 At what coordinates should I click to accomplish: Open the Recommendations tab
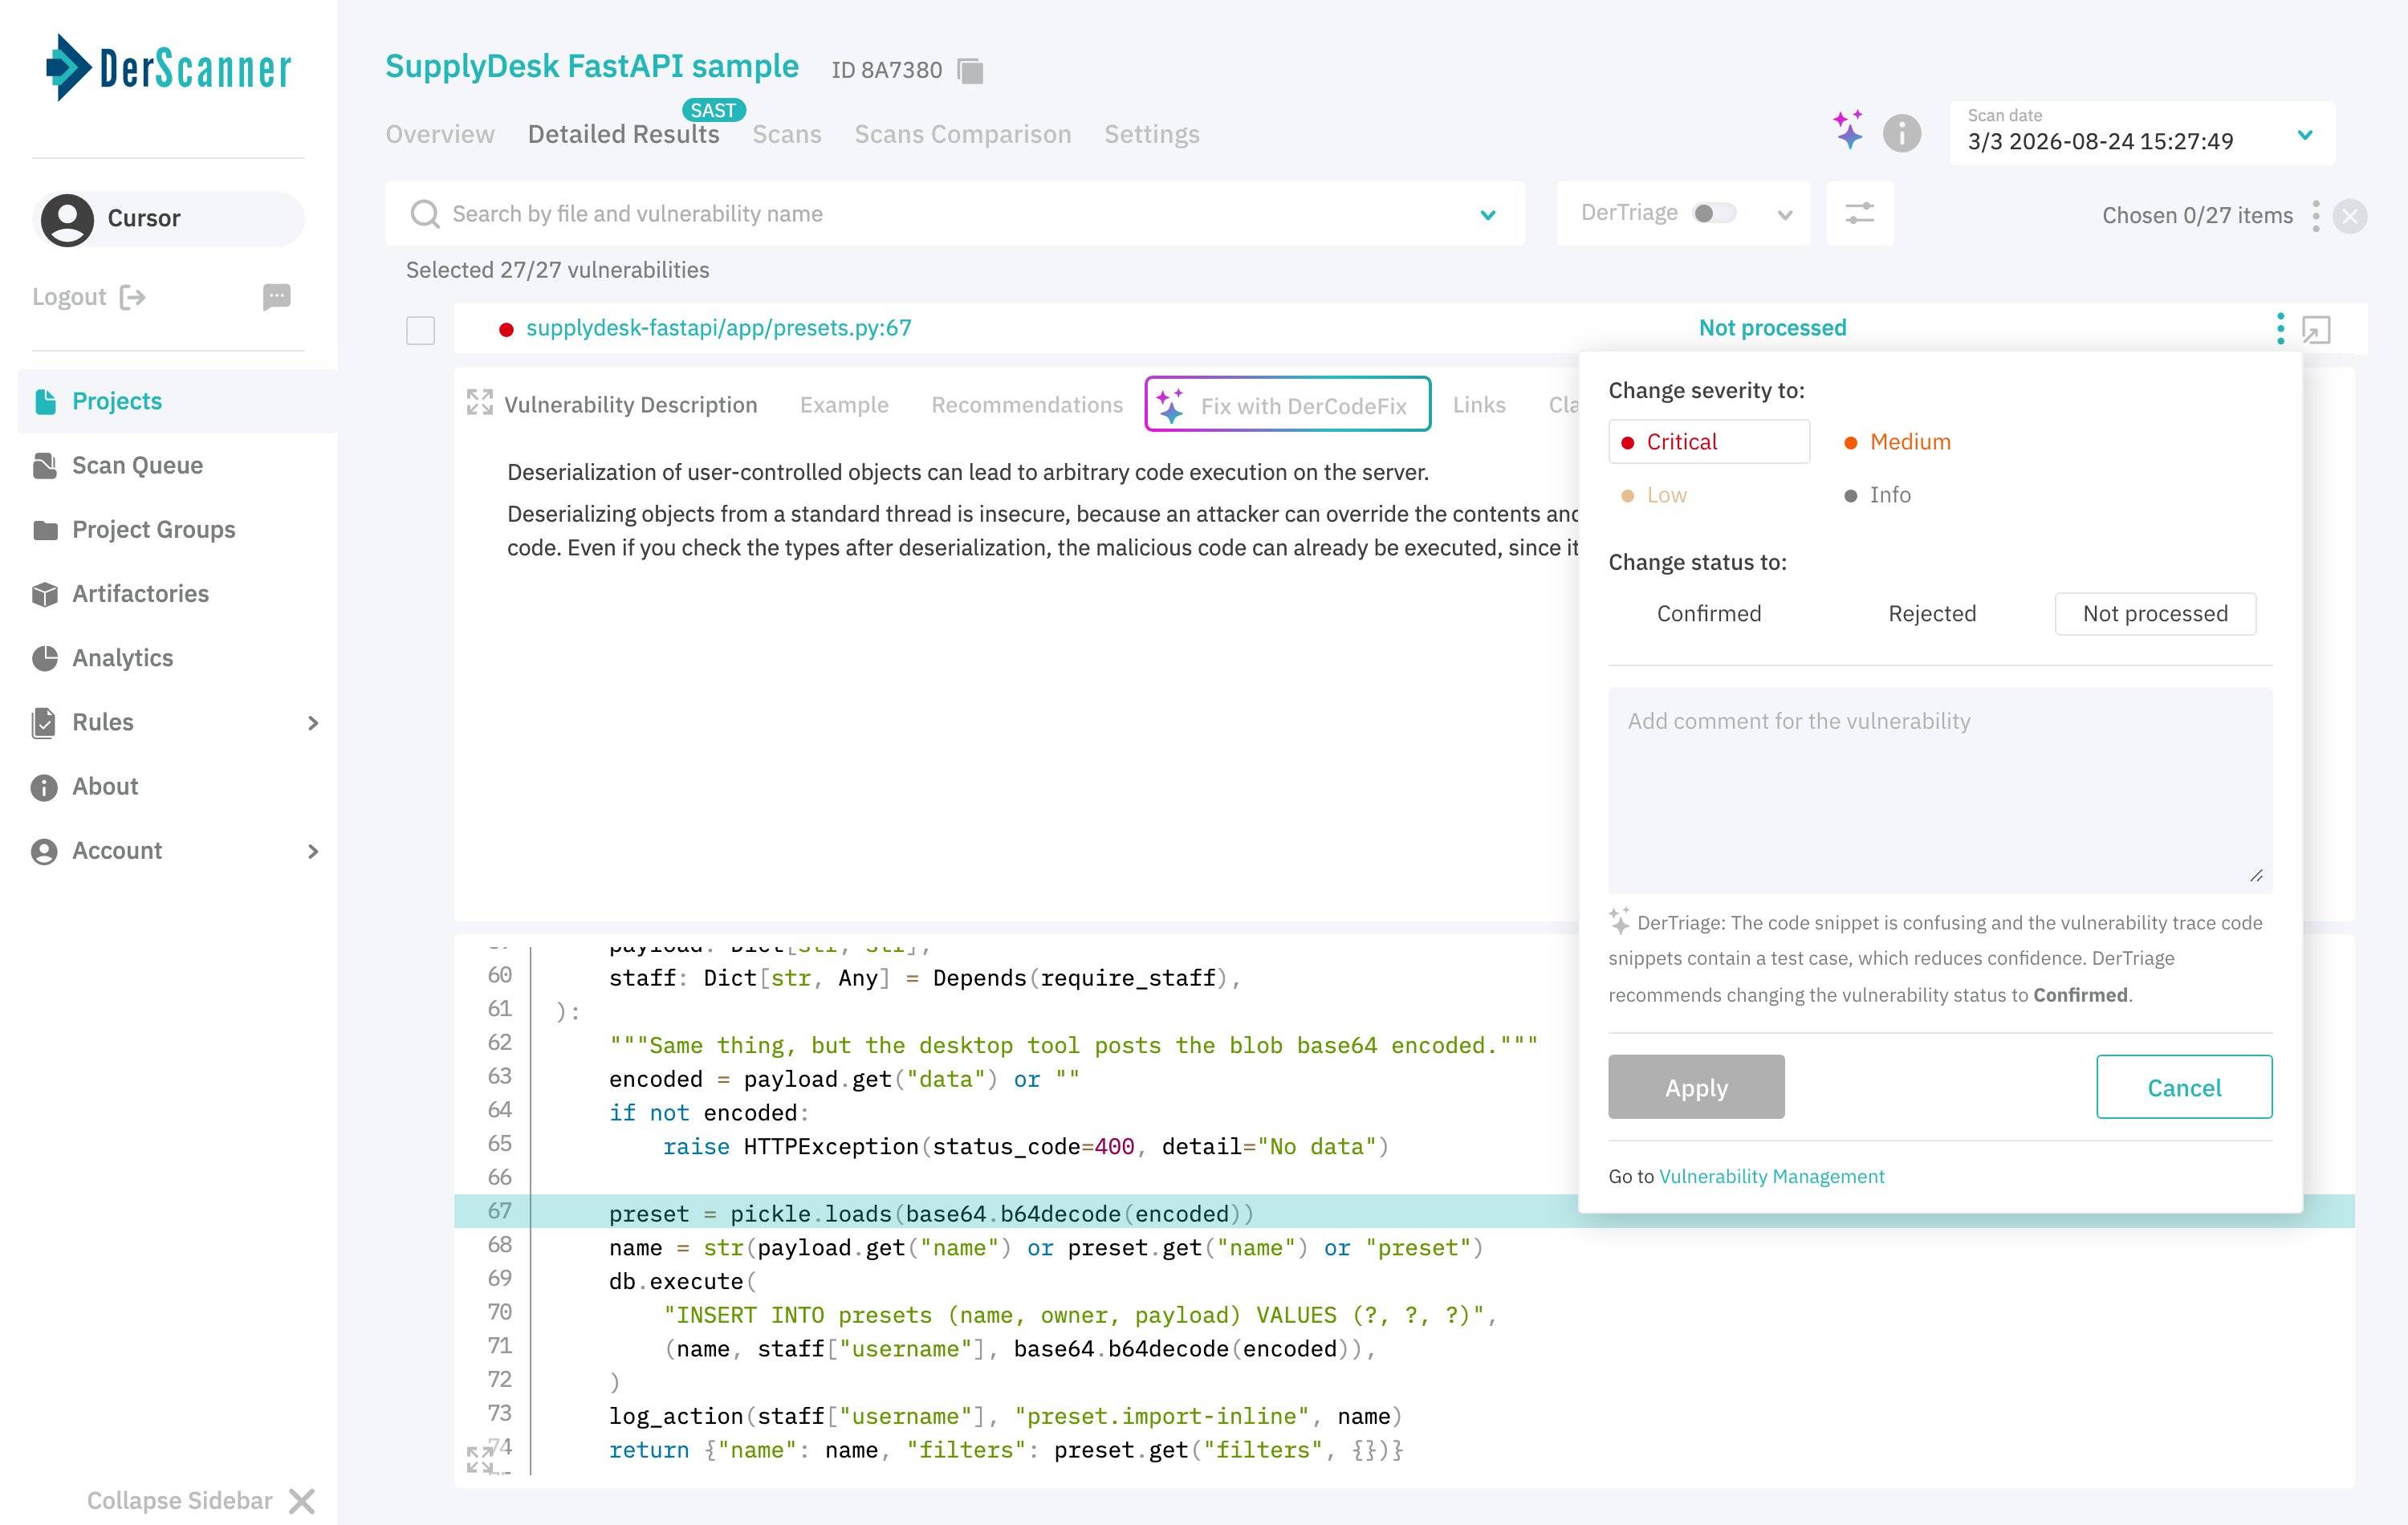pos(1027,405)
